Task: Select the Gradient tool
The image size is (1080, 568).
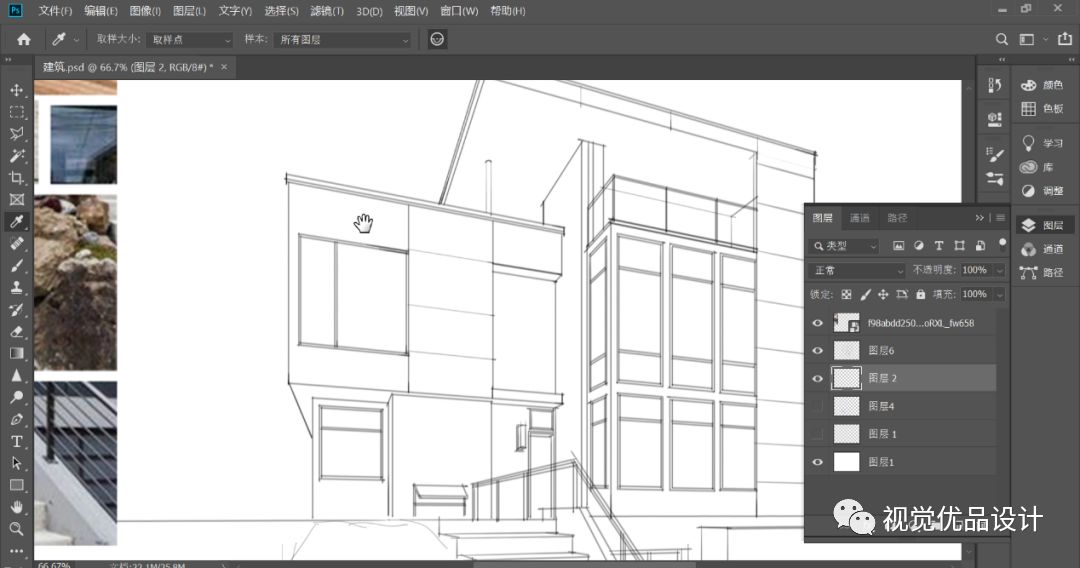Action: (x=17, y=353)
